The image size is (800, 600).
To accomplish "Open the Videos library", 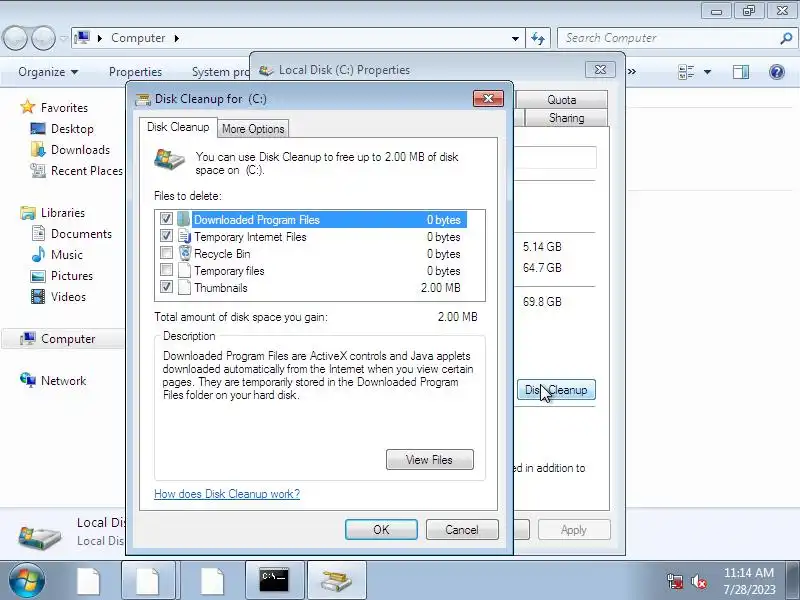I will 68,296.
